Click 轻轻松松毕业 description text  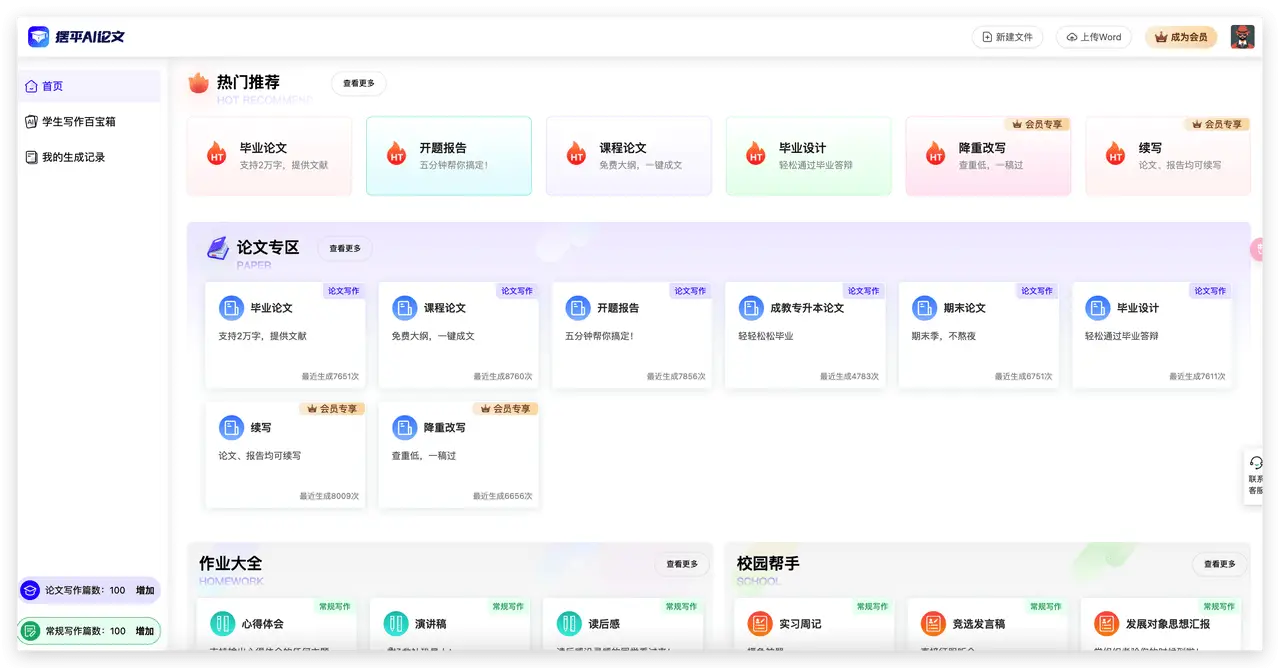[x=766, y=336]
